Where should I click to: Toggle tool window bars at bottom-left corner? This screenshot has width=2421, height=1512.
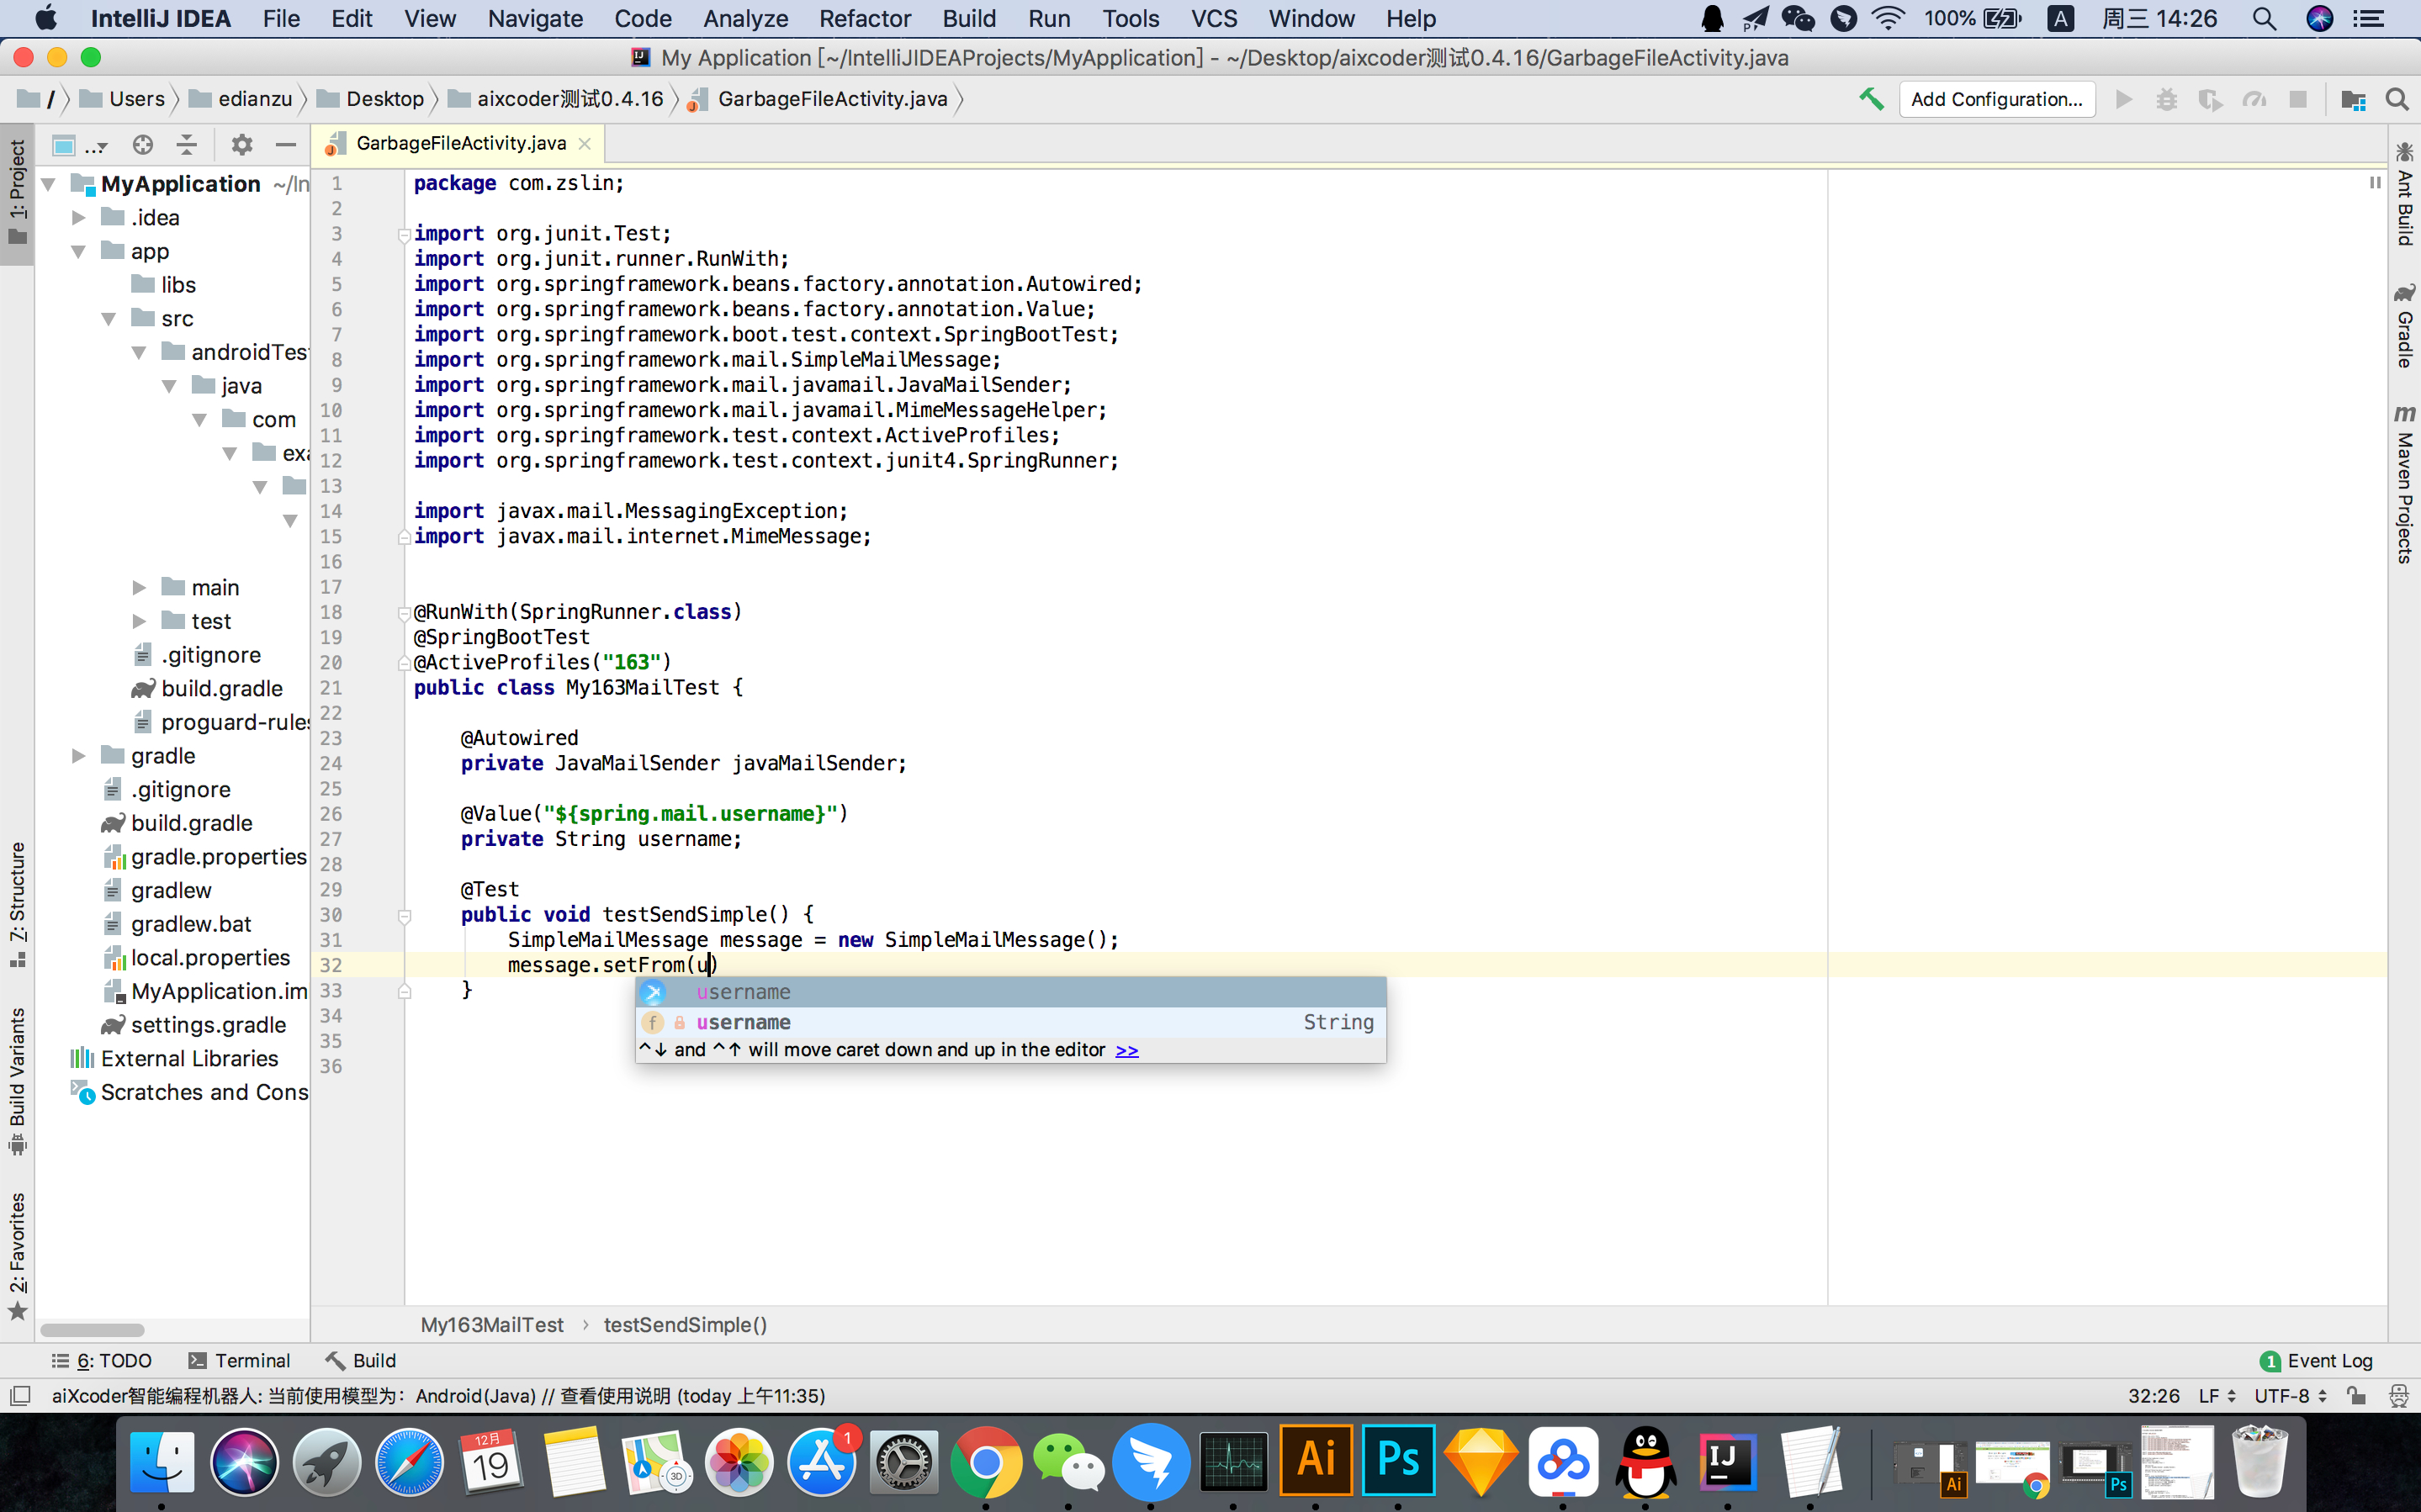pyautogui.click(x=20, y=1396)
